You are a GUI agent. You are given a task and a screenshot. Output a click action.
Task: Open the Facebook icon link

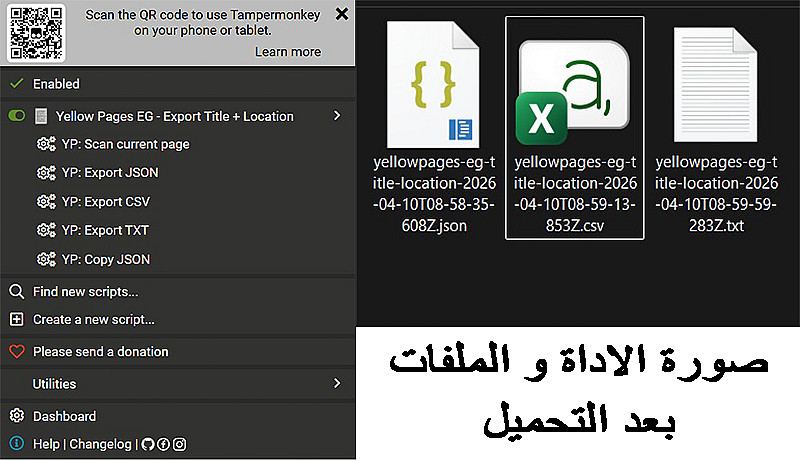(x=163, y=444)
